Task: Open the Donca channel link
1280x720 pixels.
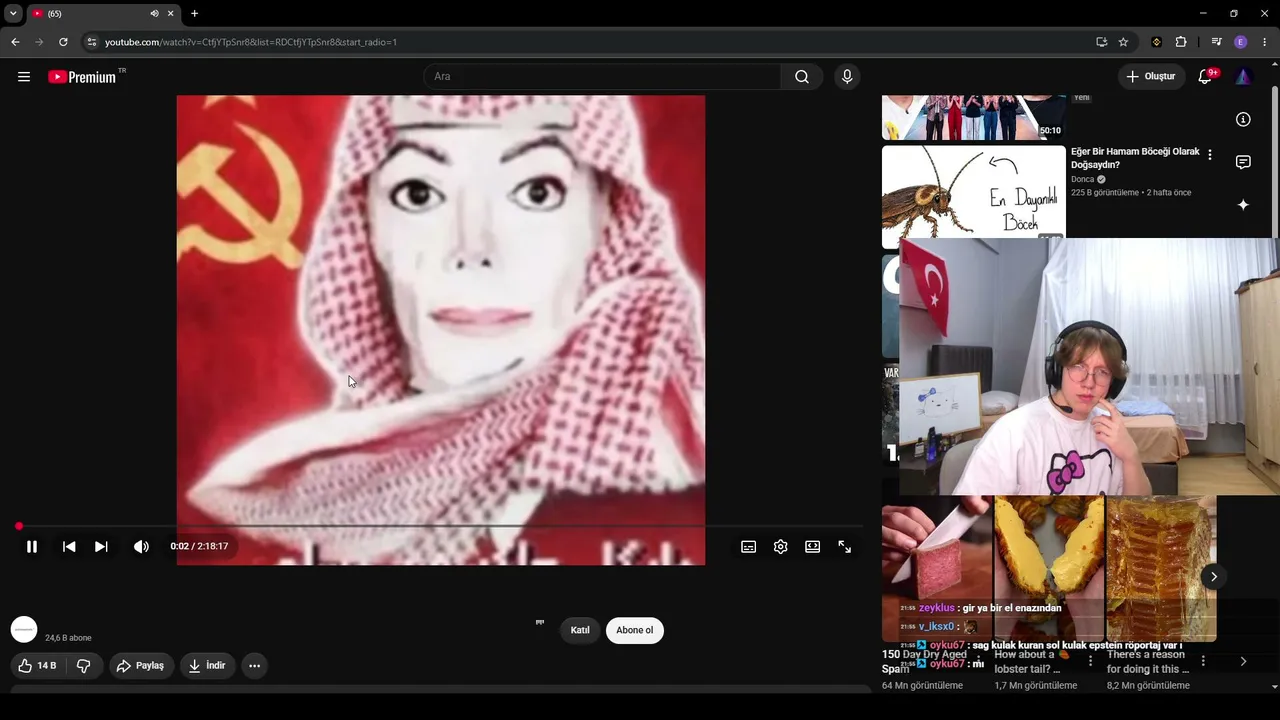Action: click(x=1083, y=180)
